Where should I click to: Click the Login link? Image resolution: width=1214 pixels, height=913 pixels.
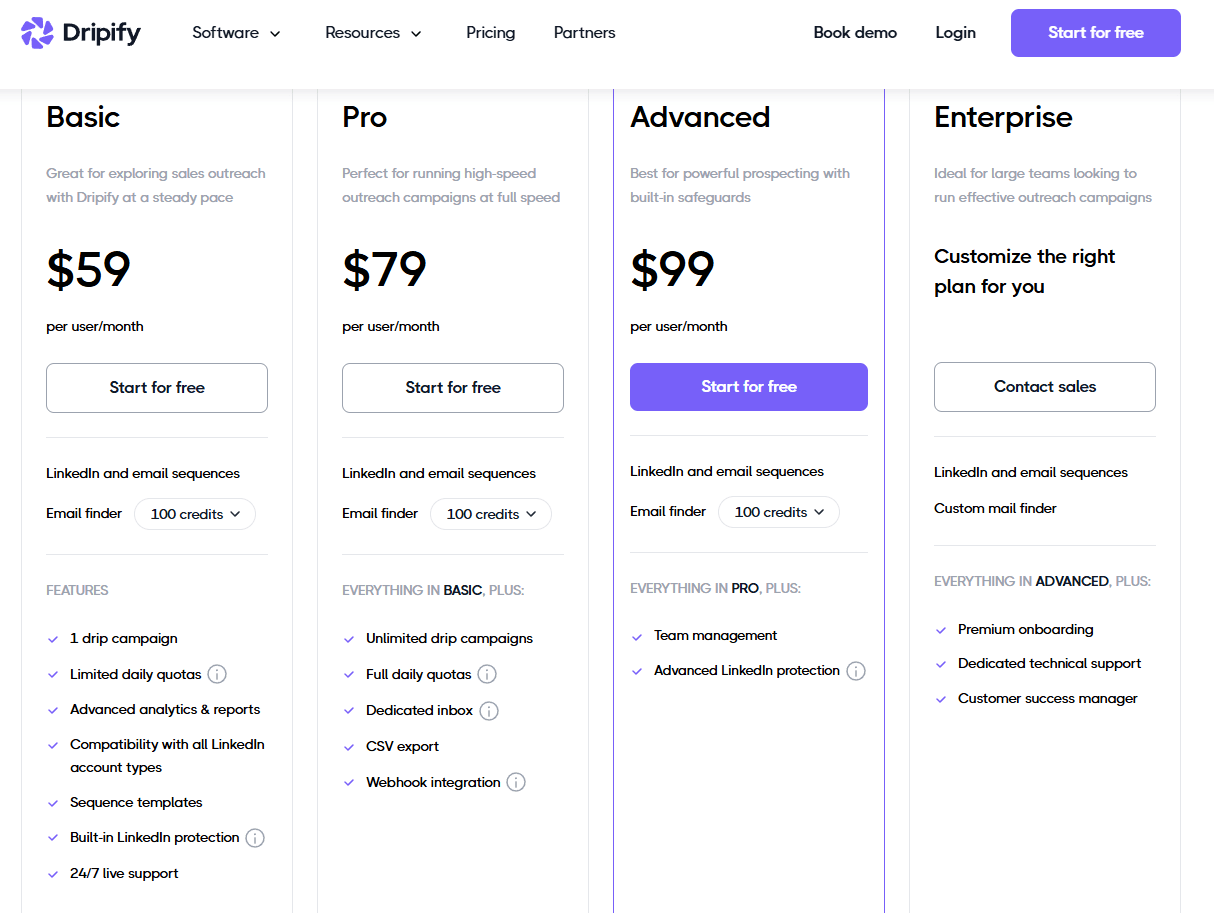point(955,33)
